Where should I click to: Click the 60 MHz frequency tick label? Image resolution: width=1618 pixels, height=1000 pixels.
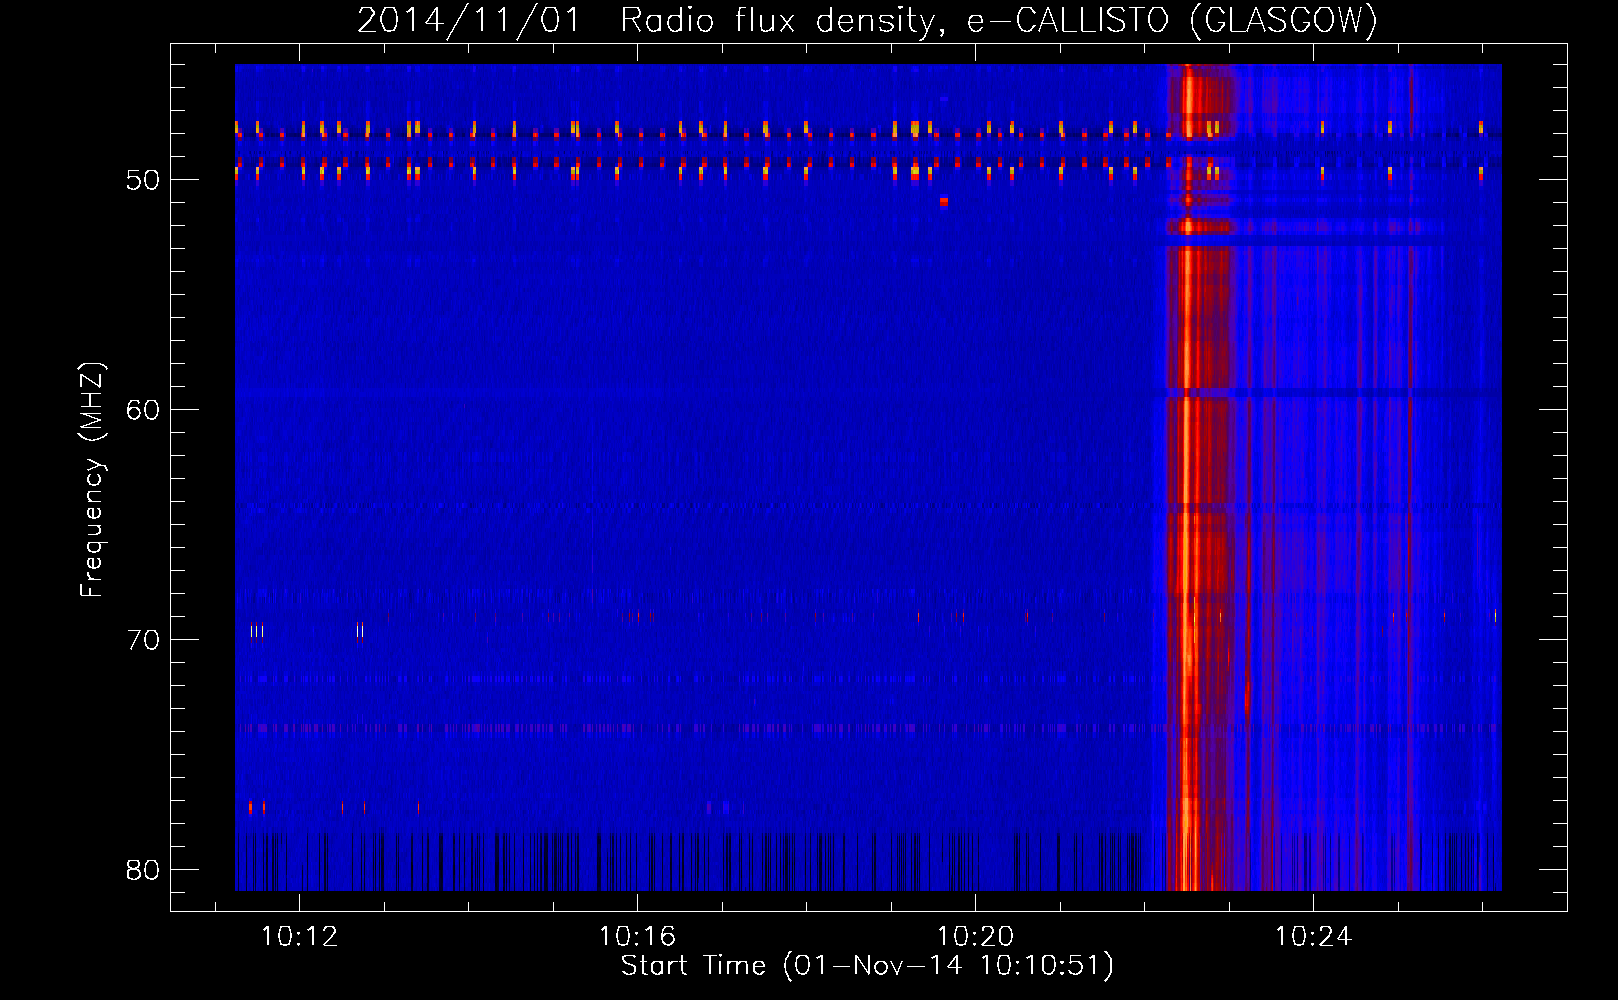[143, 410]
